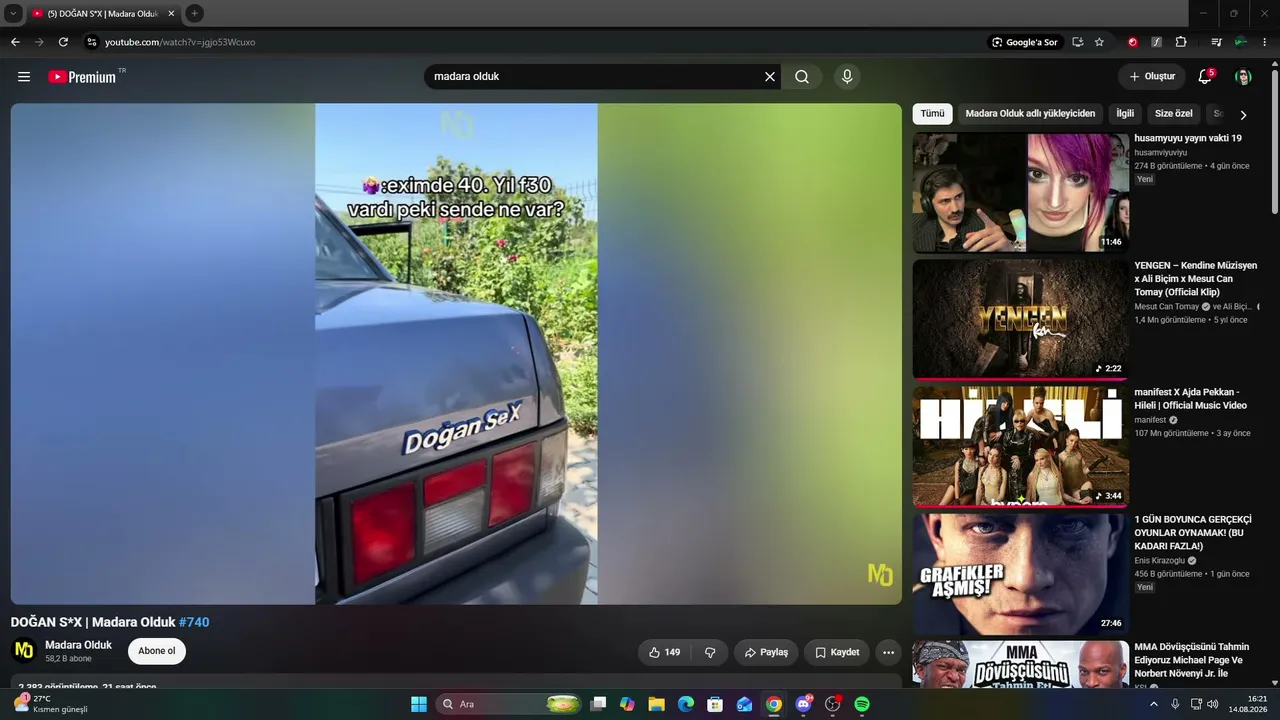The image size is (1280, 720).
Task: Select the İlgili filter chip
Action: [1125, 114]
